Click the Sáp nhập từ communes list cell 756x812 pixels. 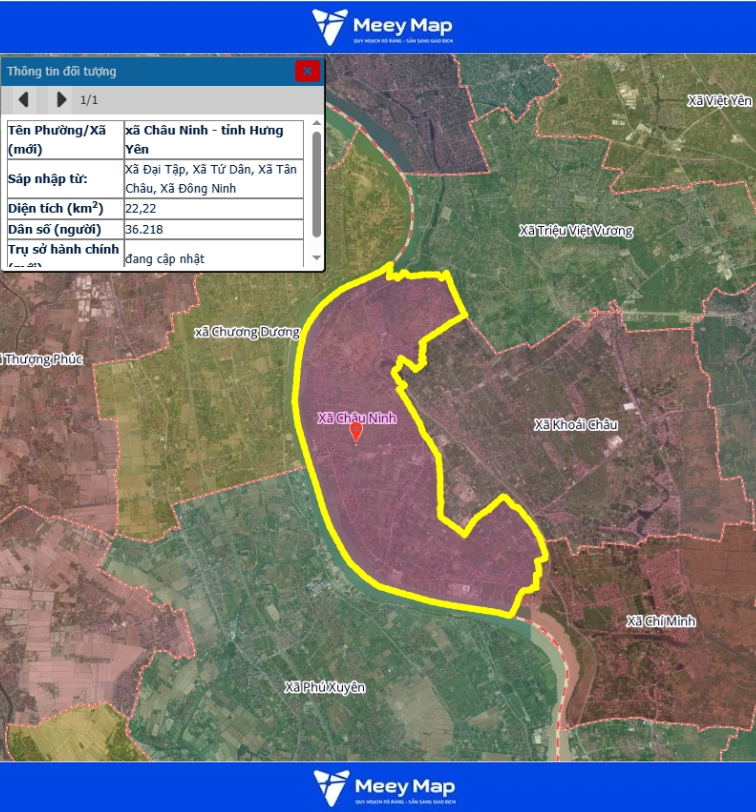(214, 179)
